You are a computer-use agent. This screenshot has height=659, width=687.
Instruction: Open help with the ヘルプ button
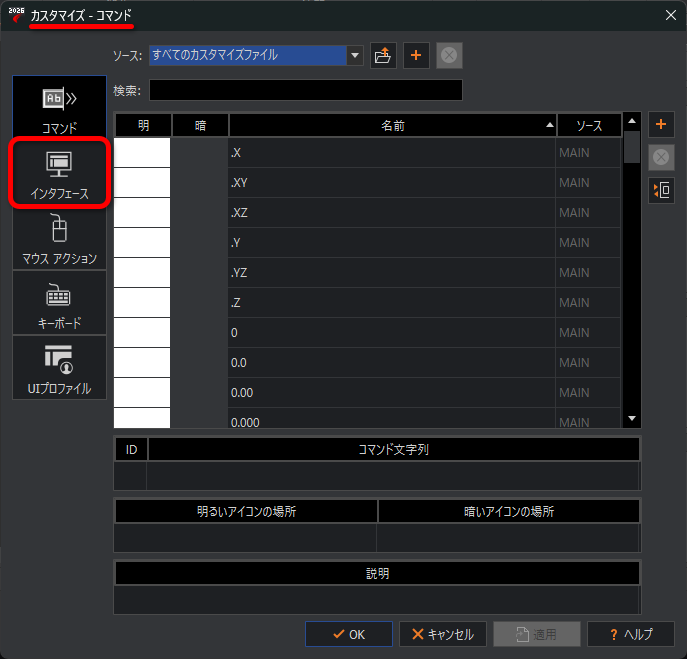click(630, 634)
